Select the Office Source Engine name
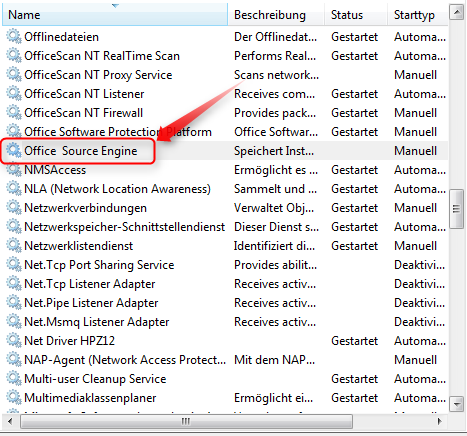 pos(81,151)
